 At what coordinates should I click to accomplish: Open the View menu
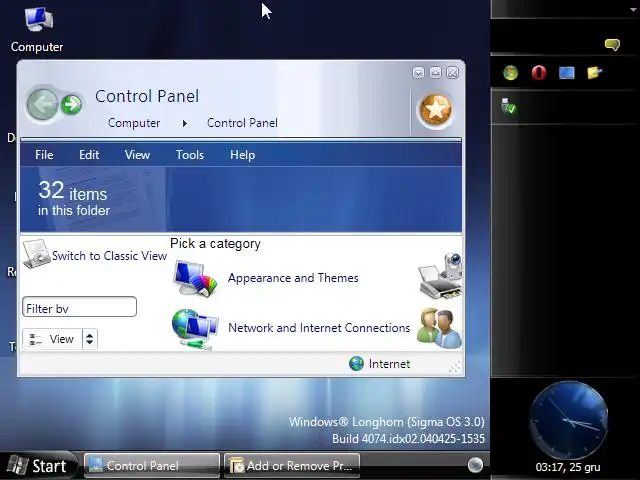137,155
